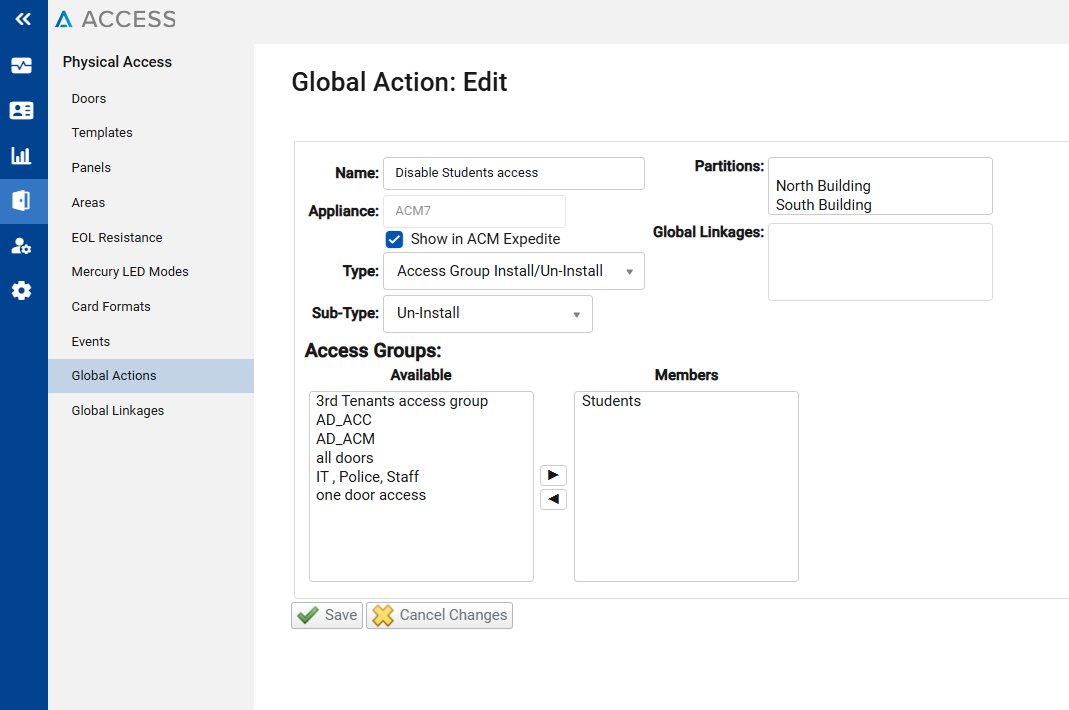The height and width of the screenshot is (710, 1069).
Task: Open the Sub-Type dropdown
Action: (x=488, y=314)
